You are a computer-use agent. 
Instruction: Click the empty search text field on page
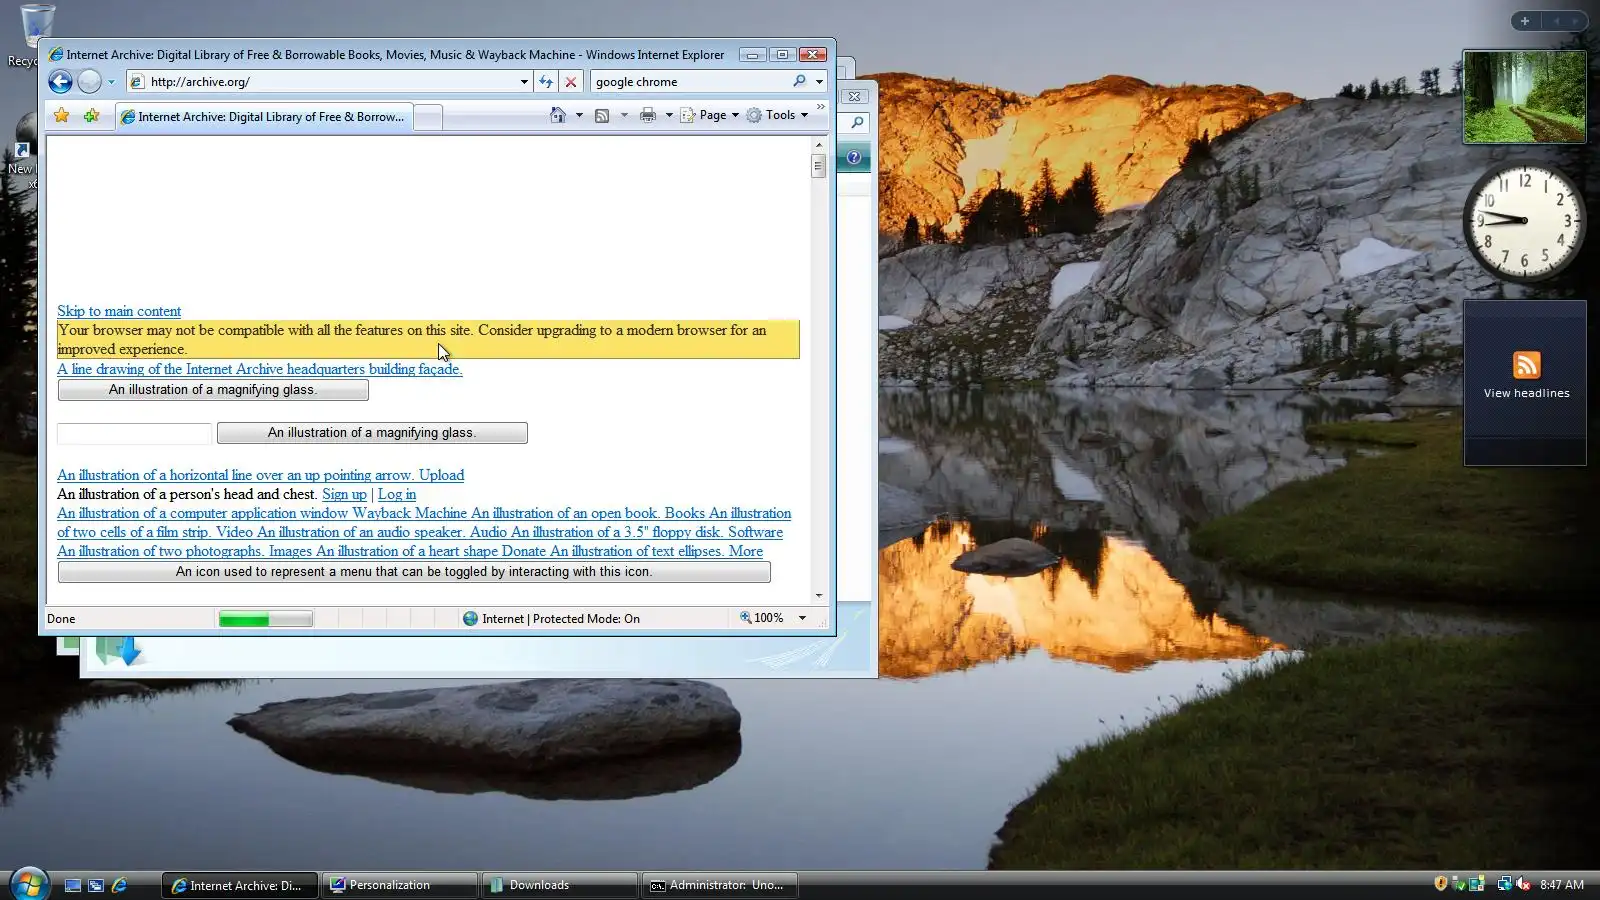click(x=134, y=433)
